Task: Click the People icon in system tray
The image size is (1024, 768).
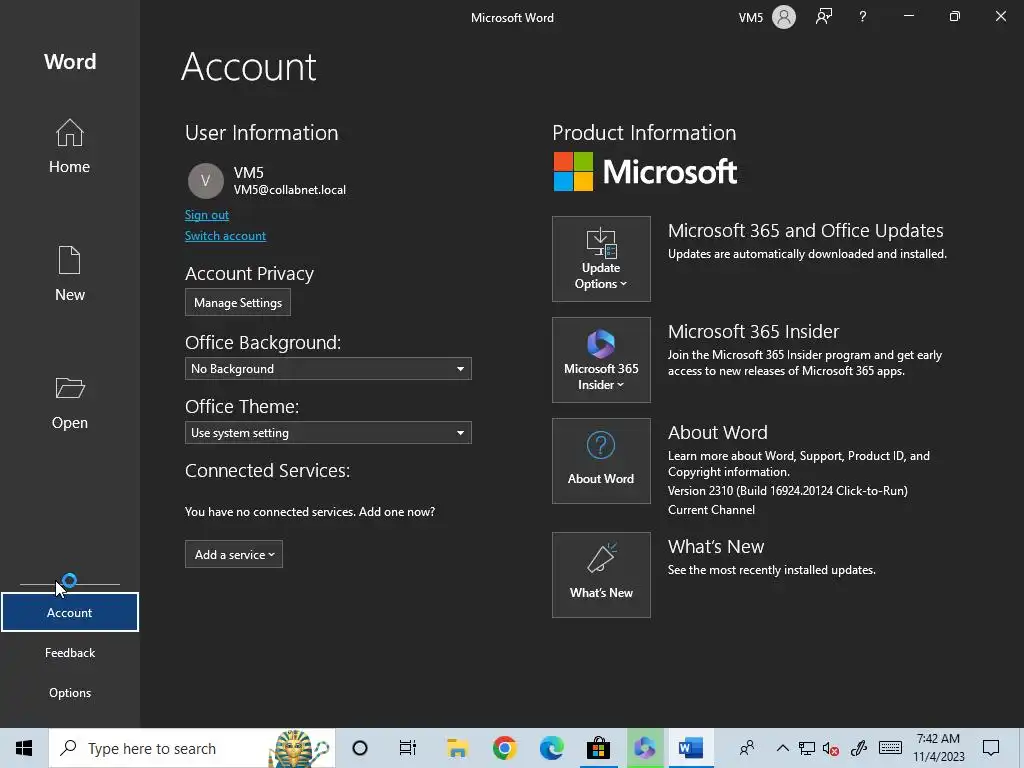Action: [x=747, y=748]
